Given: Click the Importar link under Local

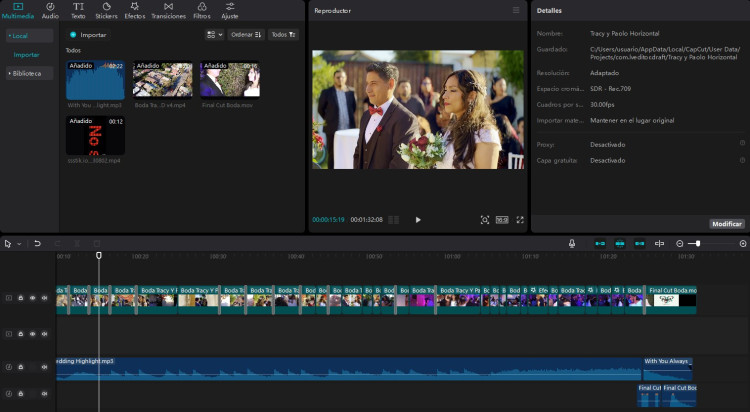Looking at the screenshot, I should (26, 55).
